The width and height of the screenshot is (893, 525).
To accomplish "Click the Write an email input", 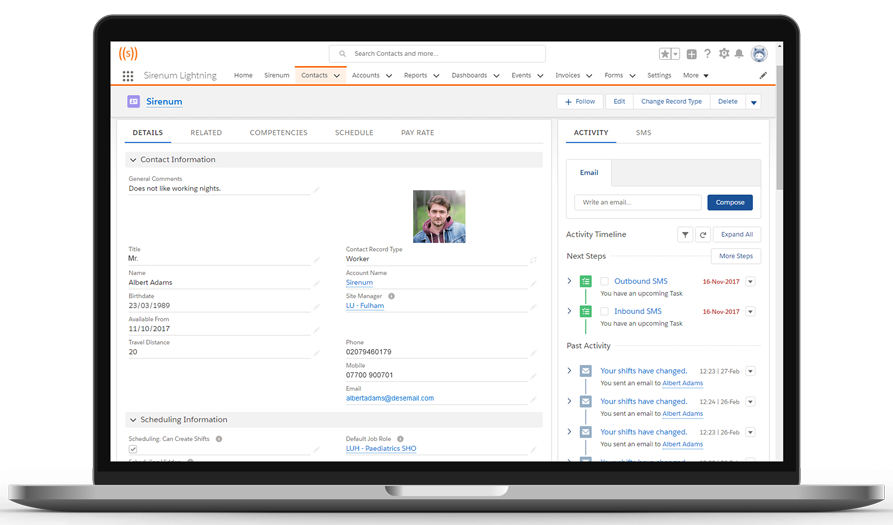I will [638, 203].
